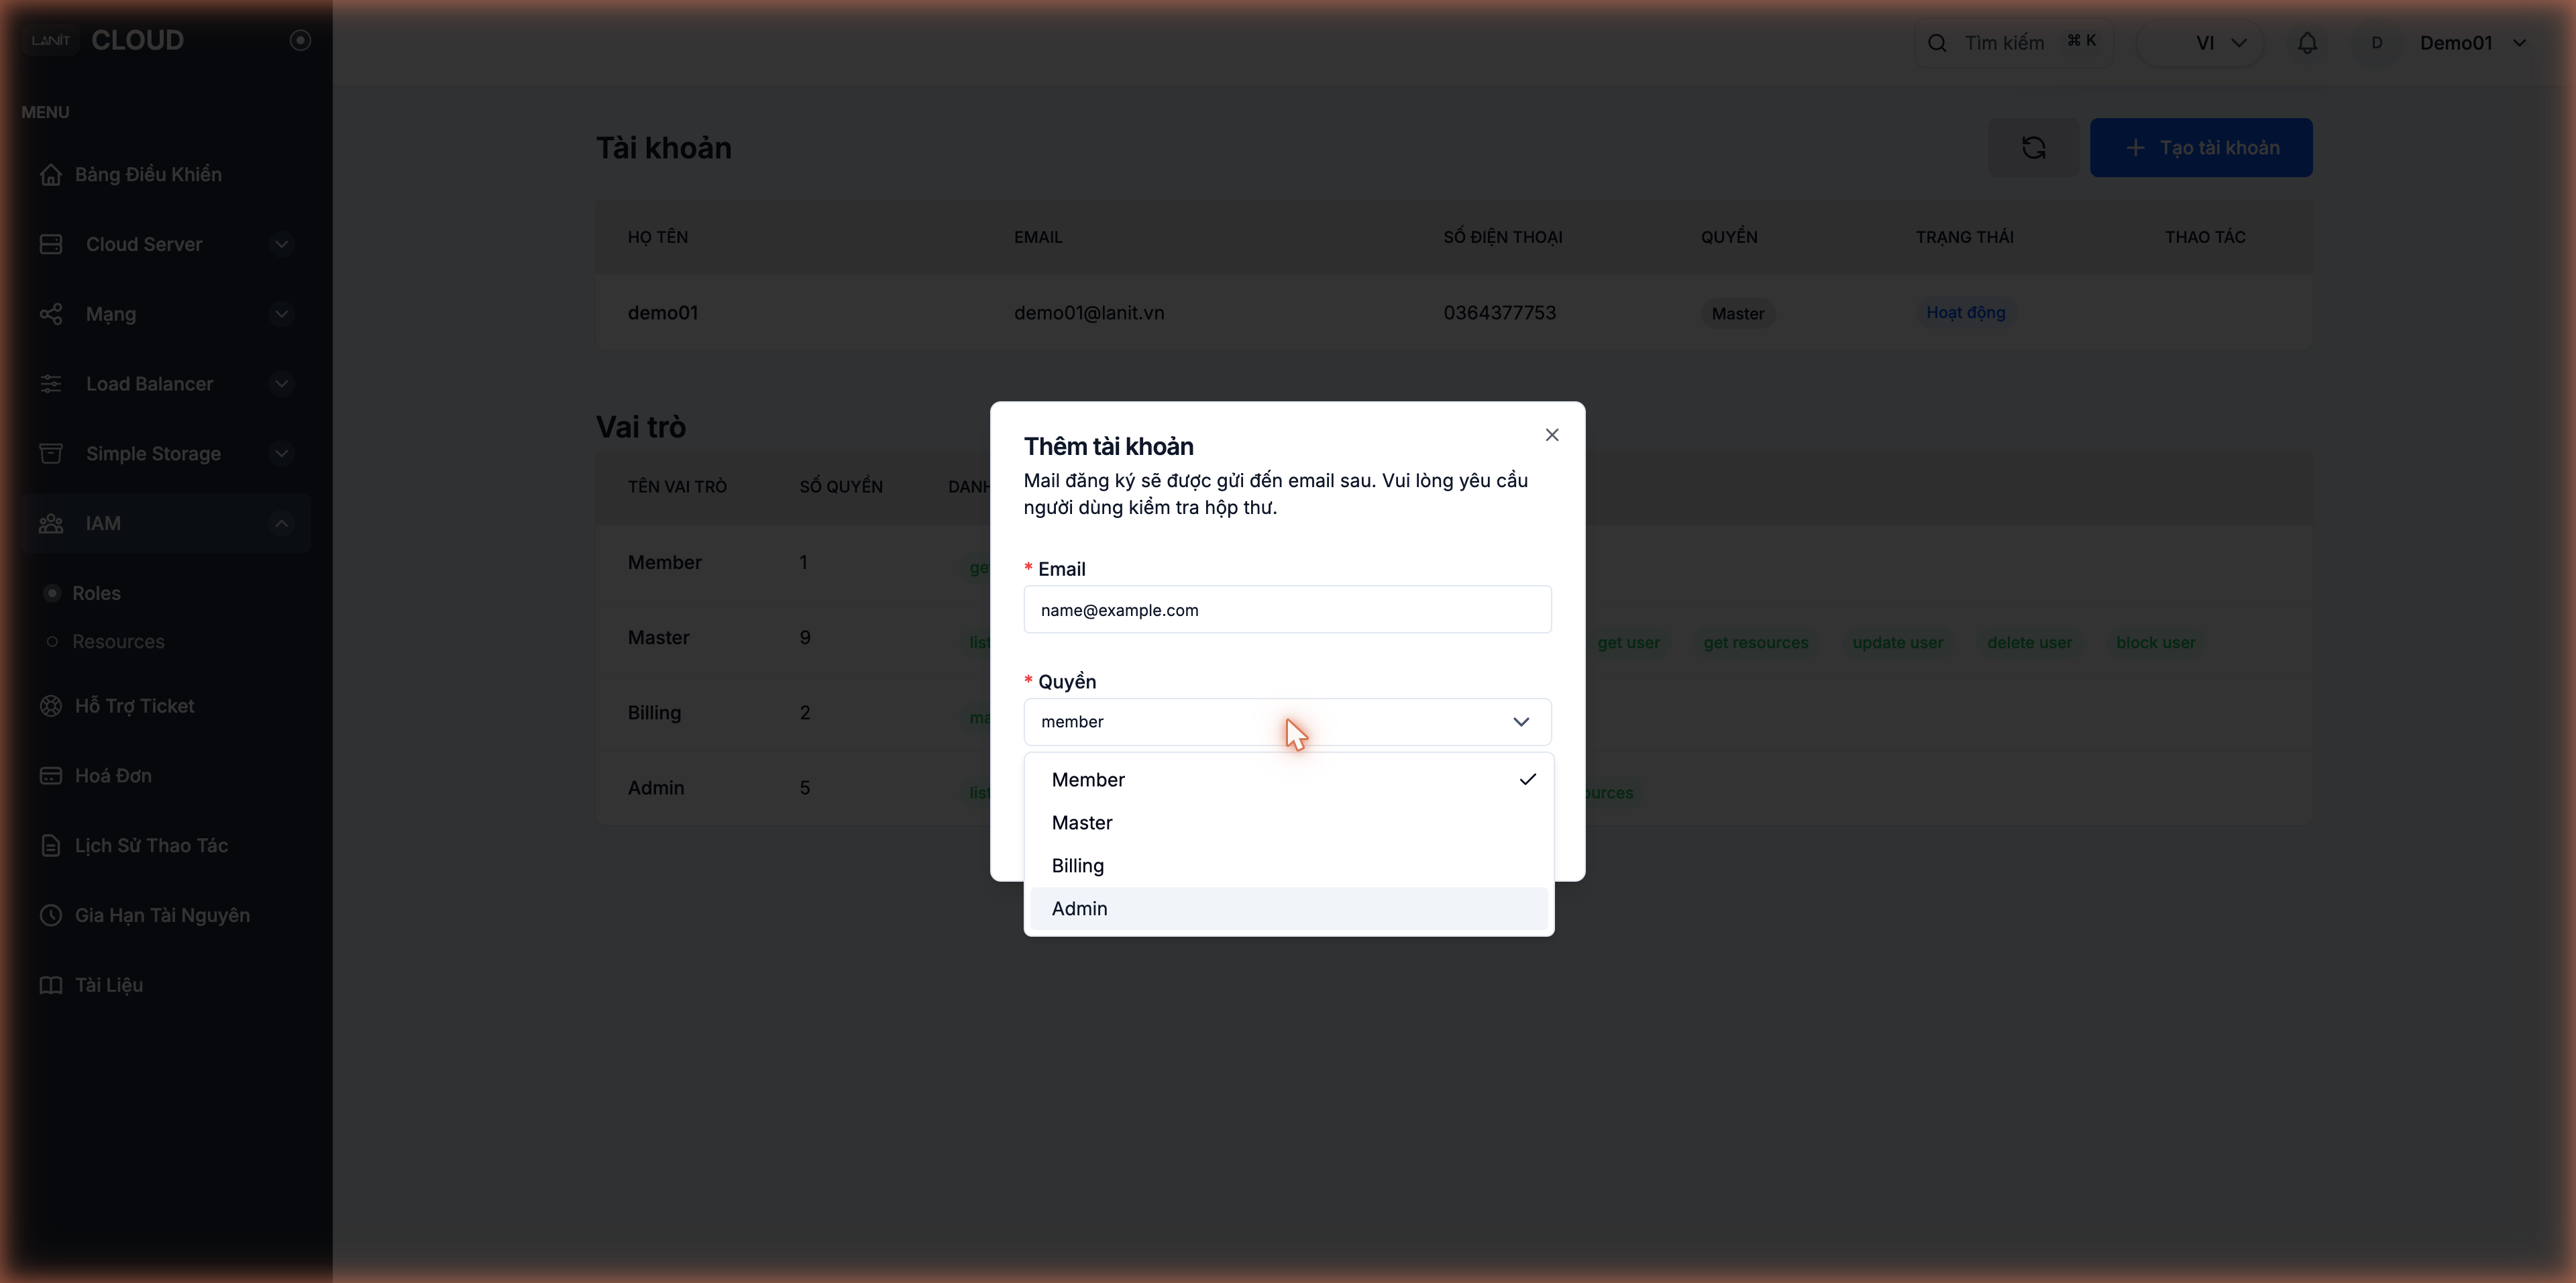Open Gia Hạn Tài Nguyên page
Image resolution: width=2576 pixels, height=1283 pixels.
coord(162,915)
